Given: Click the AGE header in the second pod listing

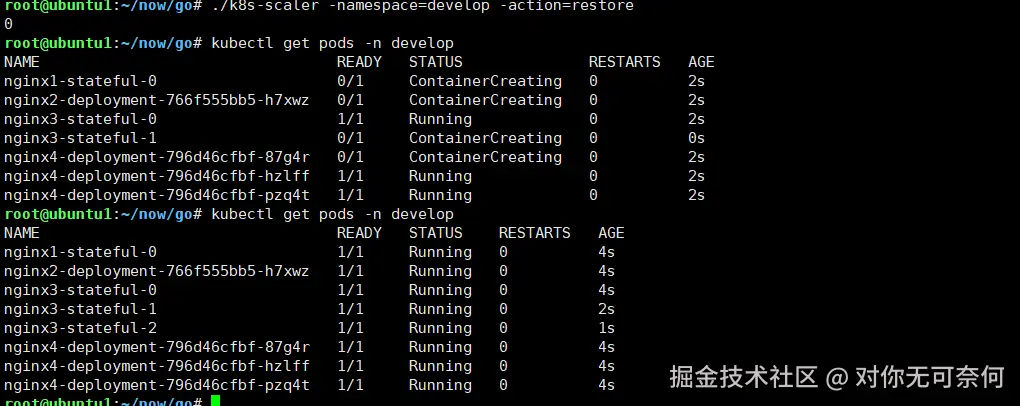Looking at the screenshot, I should [611, 233].
